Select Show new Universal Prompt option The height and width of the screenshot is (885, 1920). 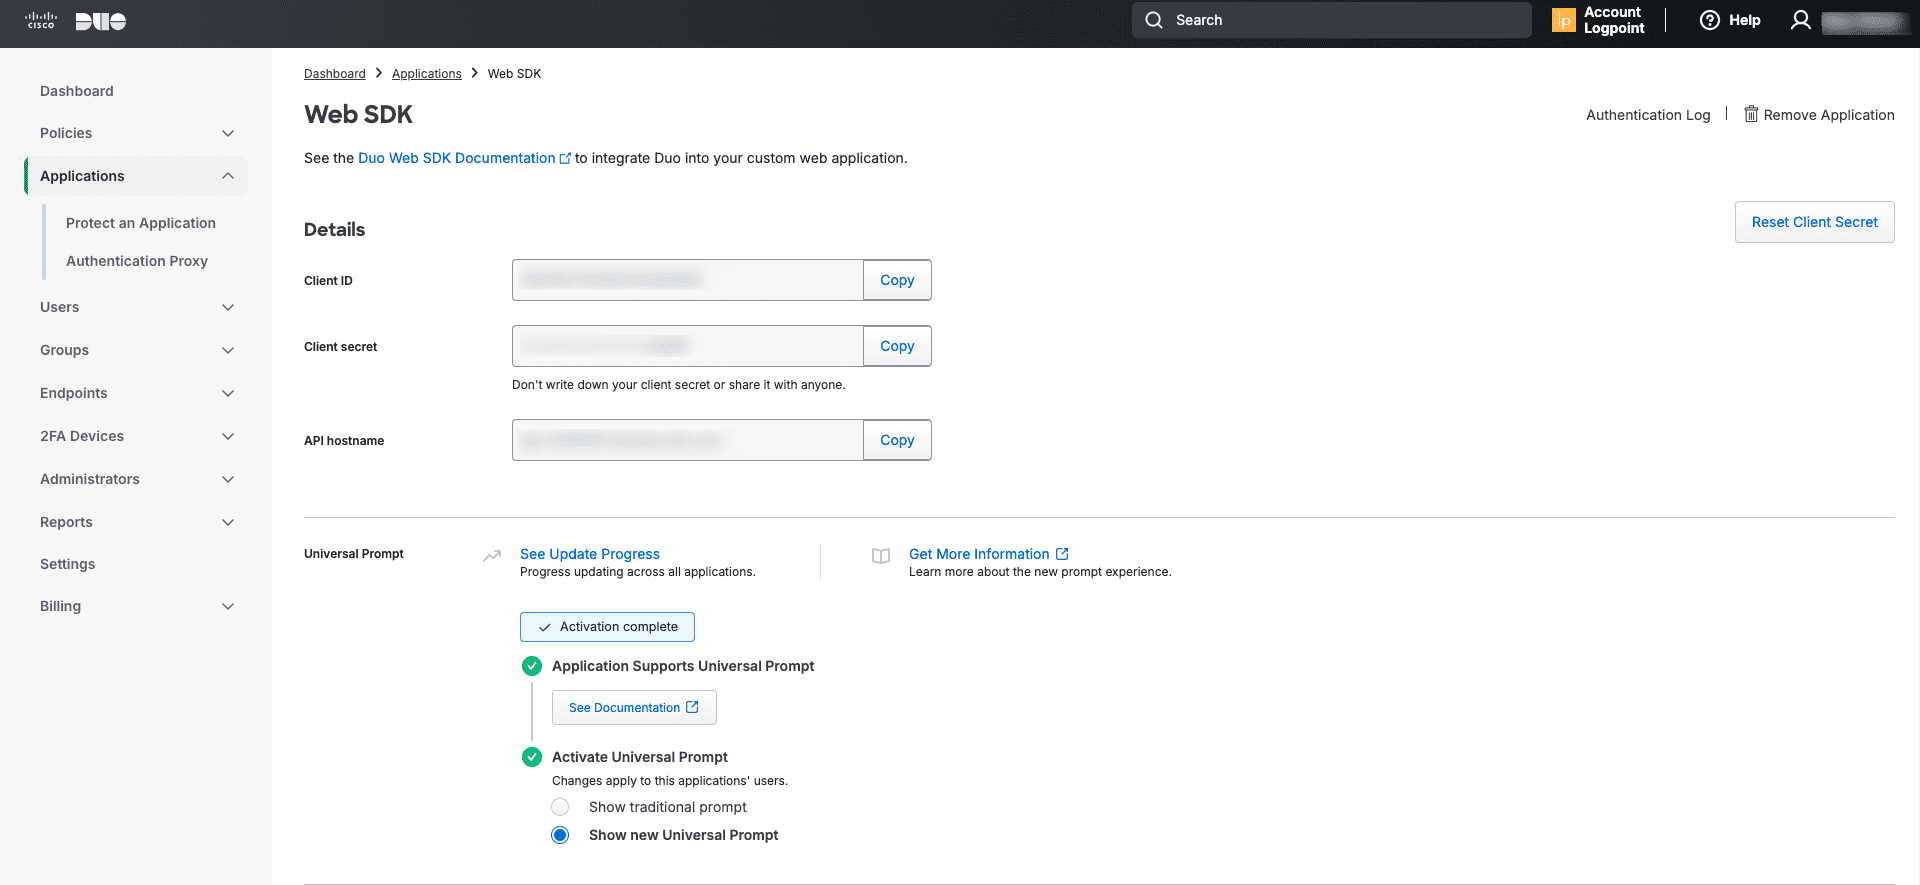tap(560, 835)
